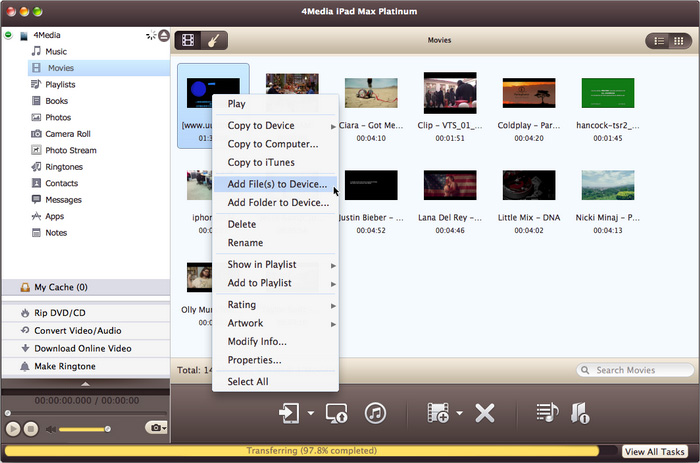Click the Copy to Computer toolbar icon
The width and height of the screenshot is (700, 463).
pos(337,412)
